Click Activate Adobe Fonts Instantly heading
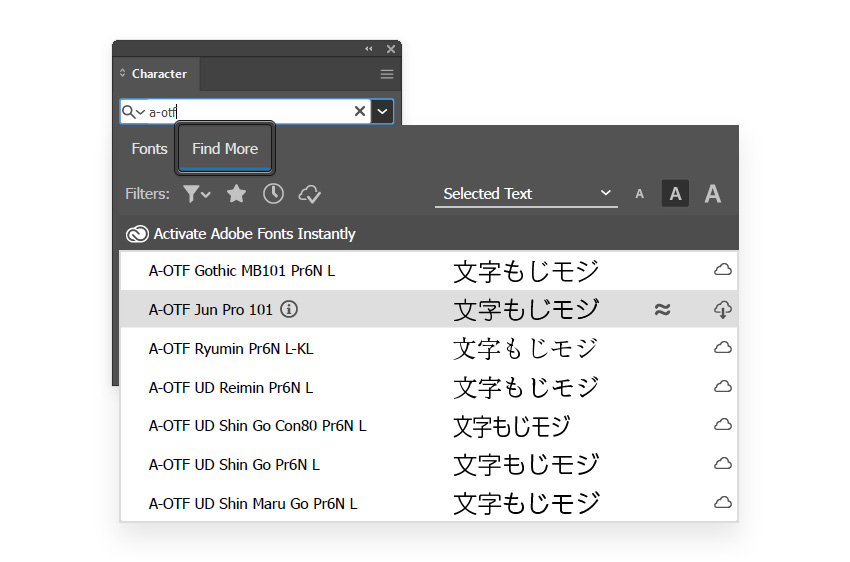The width and height of the screenshot is (850, 562). (254, 234)
